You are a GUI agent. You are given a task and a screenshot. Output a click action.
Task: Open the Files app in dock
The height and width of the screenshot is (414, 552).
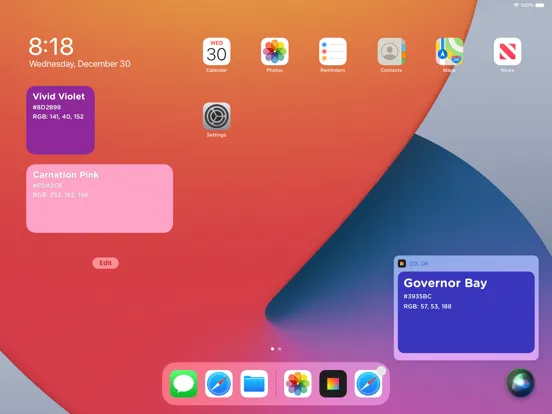[x=254, y=383]
